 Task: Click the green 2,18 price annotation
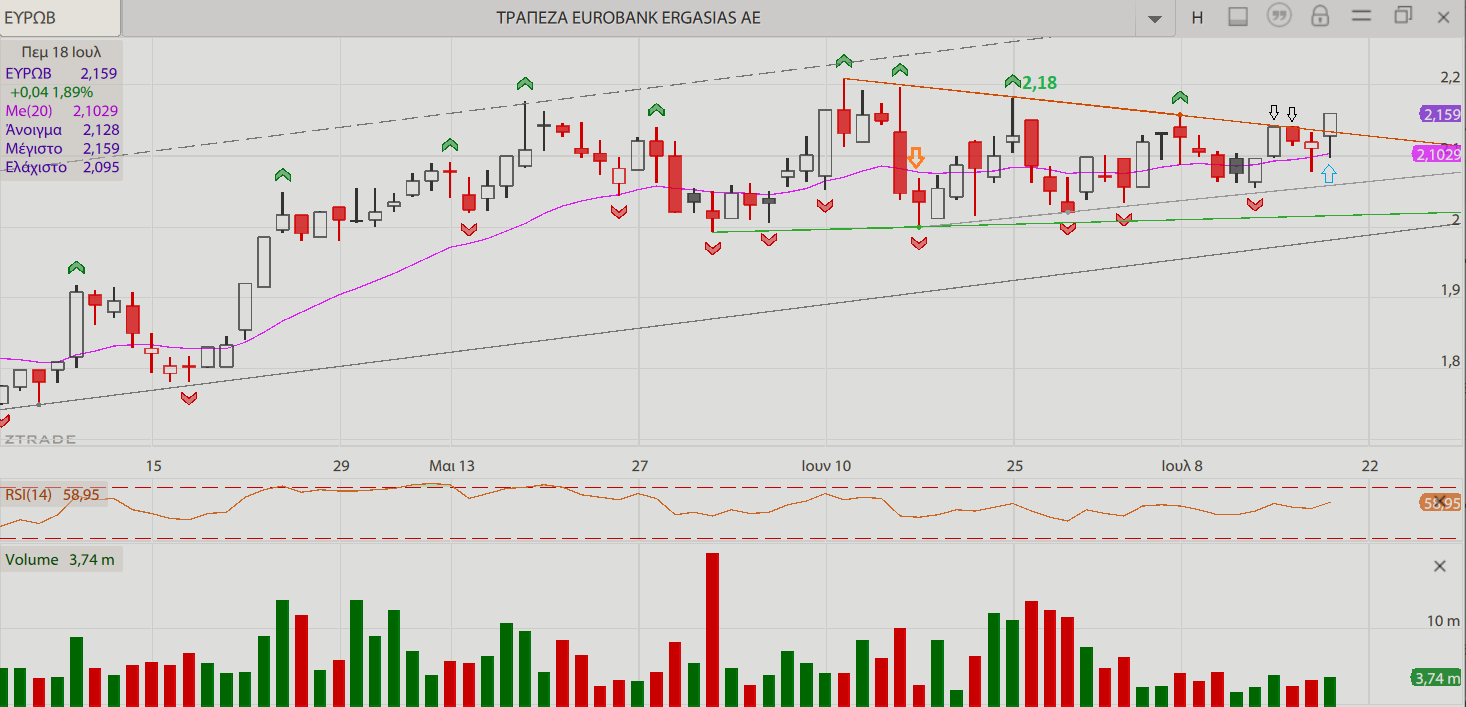(1040, 83)
